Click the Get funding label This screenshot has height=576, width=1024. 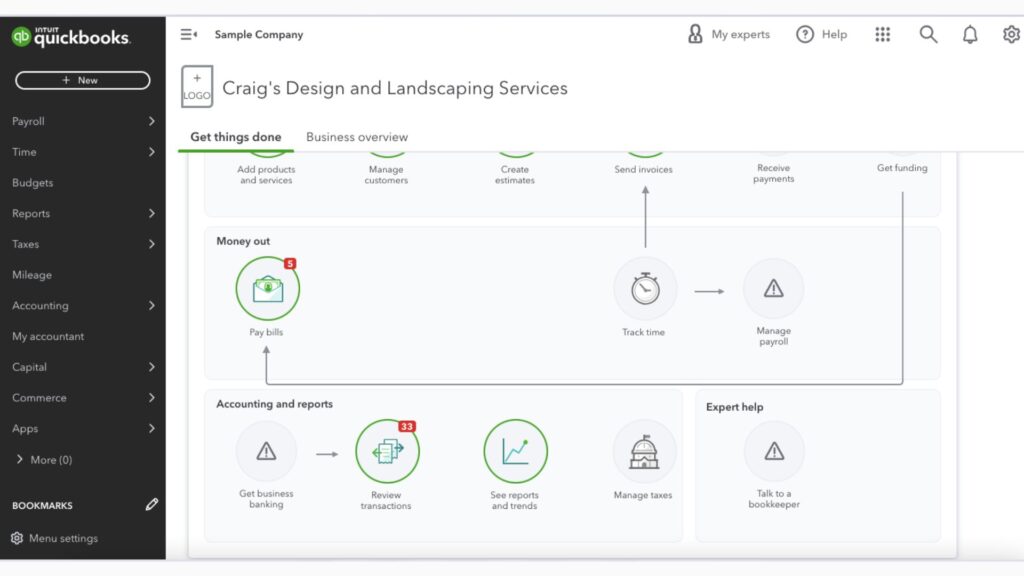click(x=902, y=168)
